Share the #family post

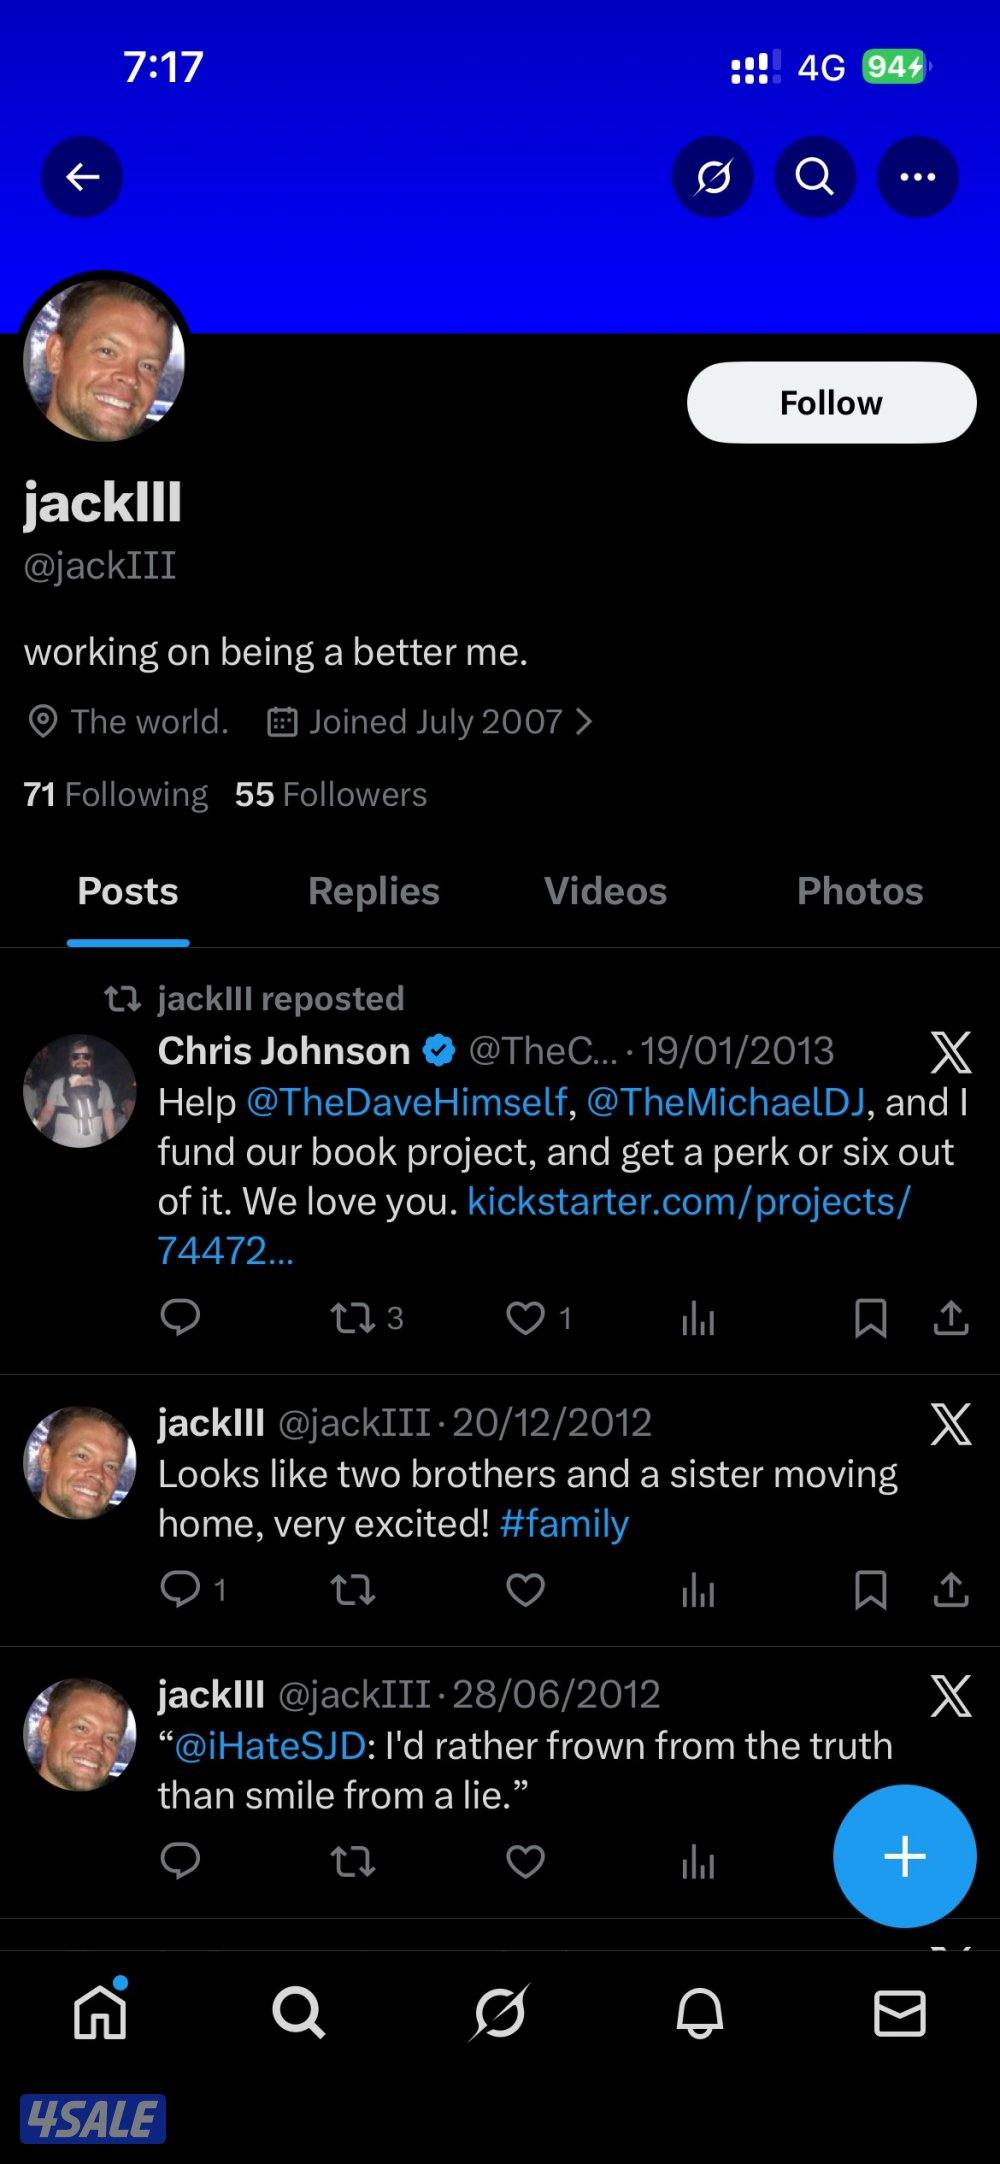tap(950, 1589)
